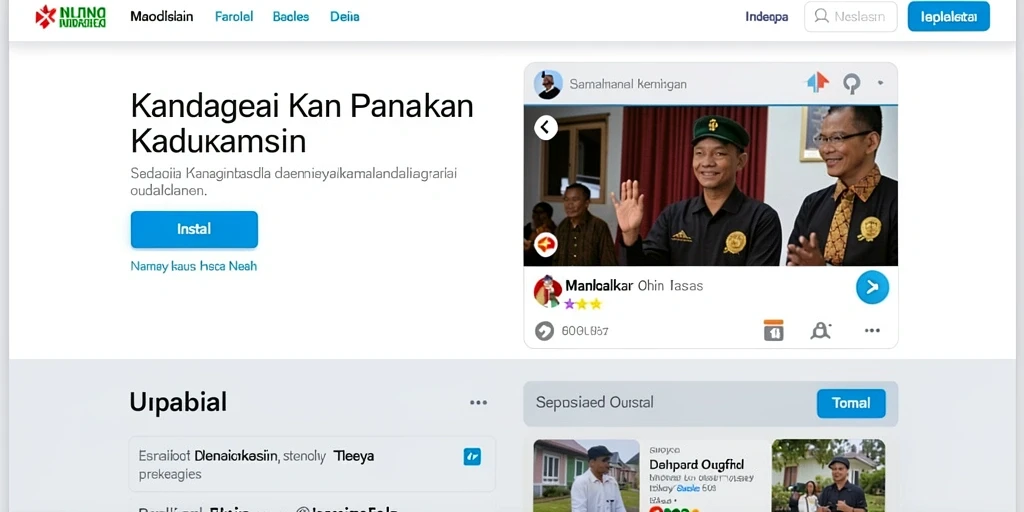Open the right house thumbnail image
The image size is (1024, 512).
828,475
